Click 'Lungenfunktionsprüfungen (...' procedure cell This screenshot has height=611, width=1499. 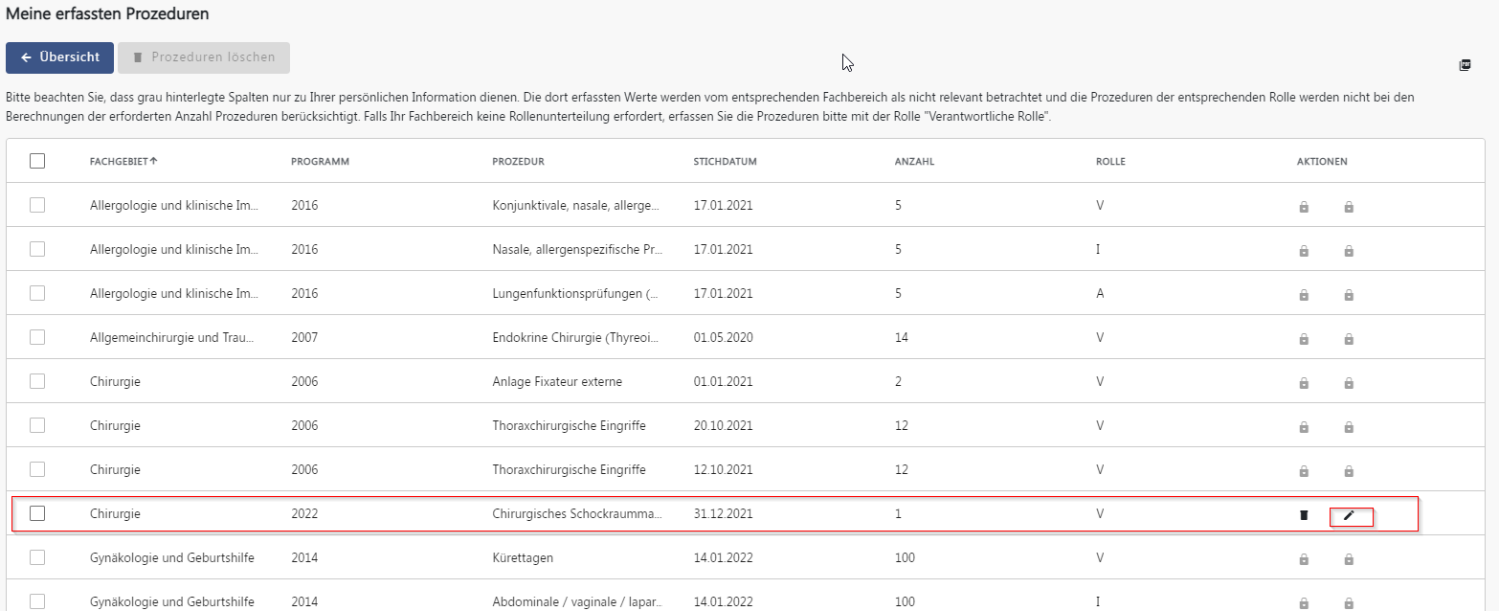coord(576,294)
